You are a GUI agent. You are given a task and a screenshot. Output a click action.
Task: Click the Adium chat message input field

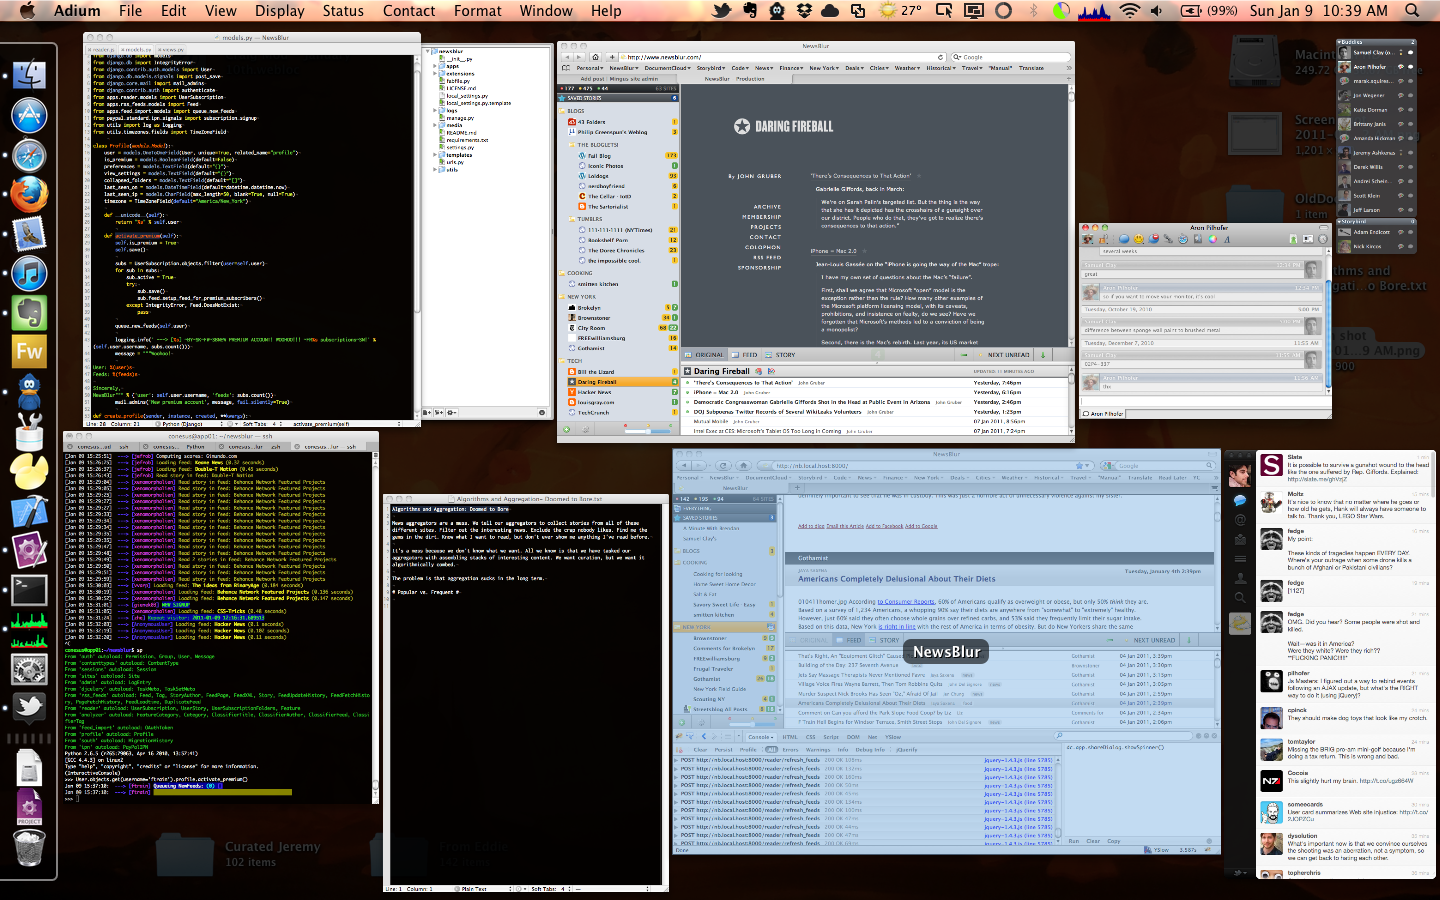pos(1205,402)
